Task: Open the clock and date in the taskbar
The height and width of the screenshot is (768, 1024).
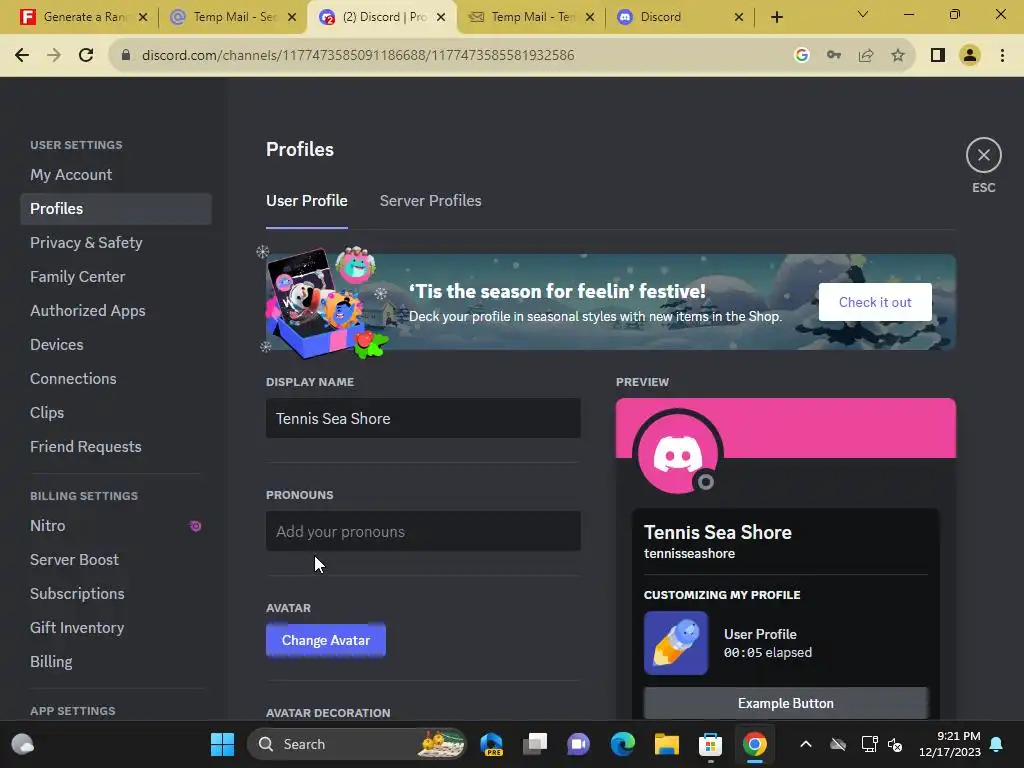Action: click(x=950, y=744)
